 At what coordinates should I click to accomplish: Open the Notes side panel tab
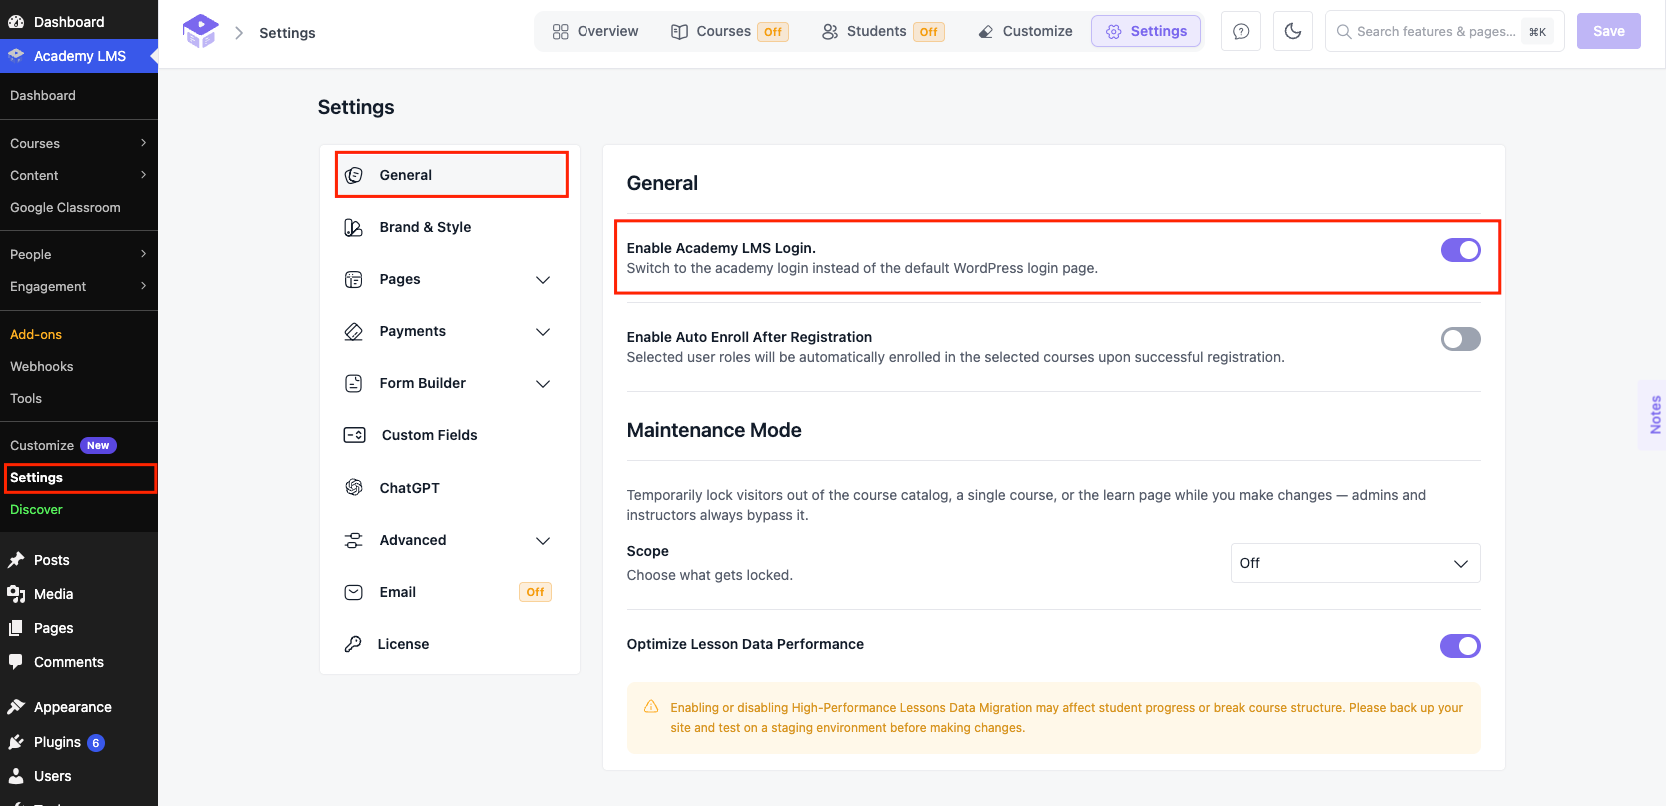pos(1654,415)
